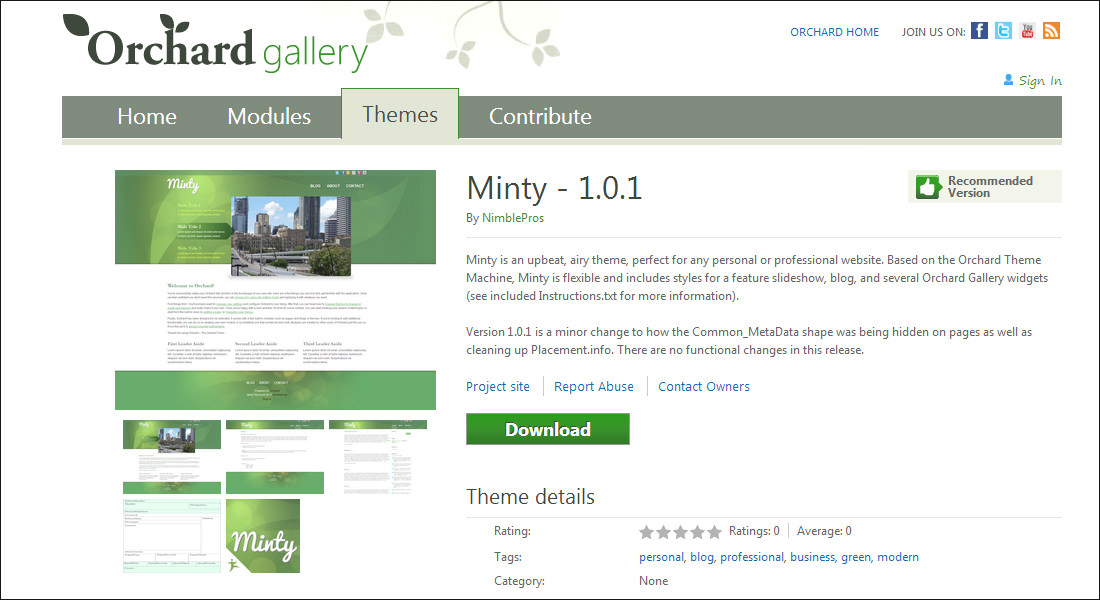Click the Recommended Version label text
Image resolution: width=1100 pixels, height=600 pixels.
click(x=991, y=187)
